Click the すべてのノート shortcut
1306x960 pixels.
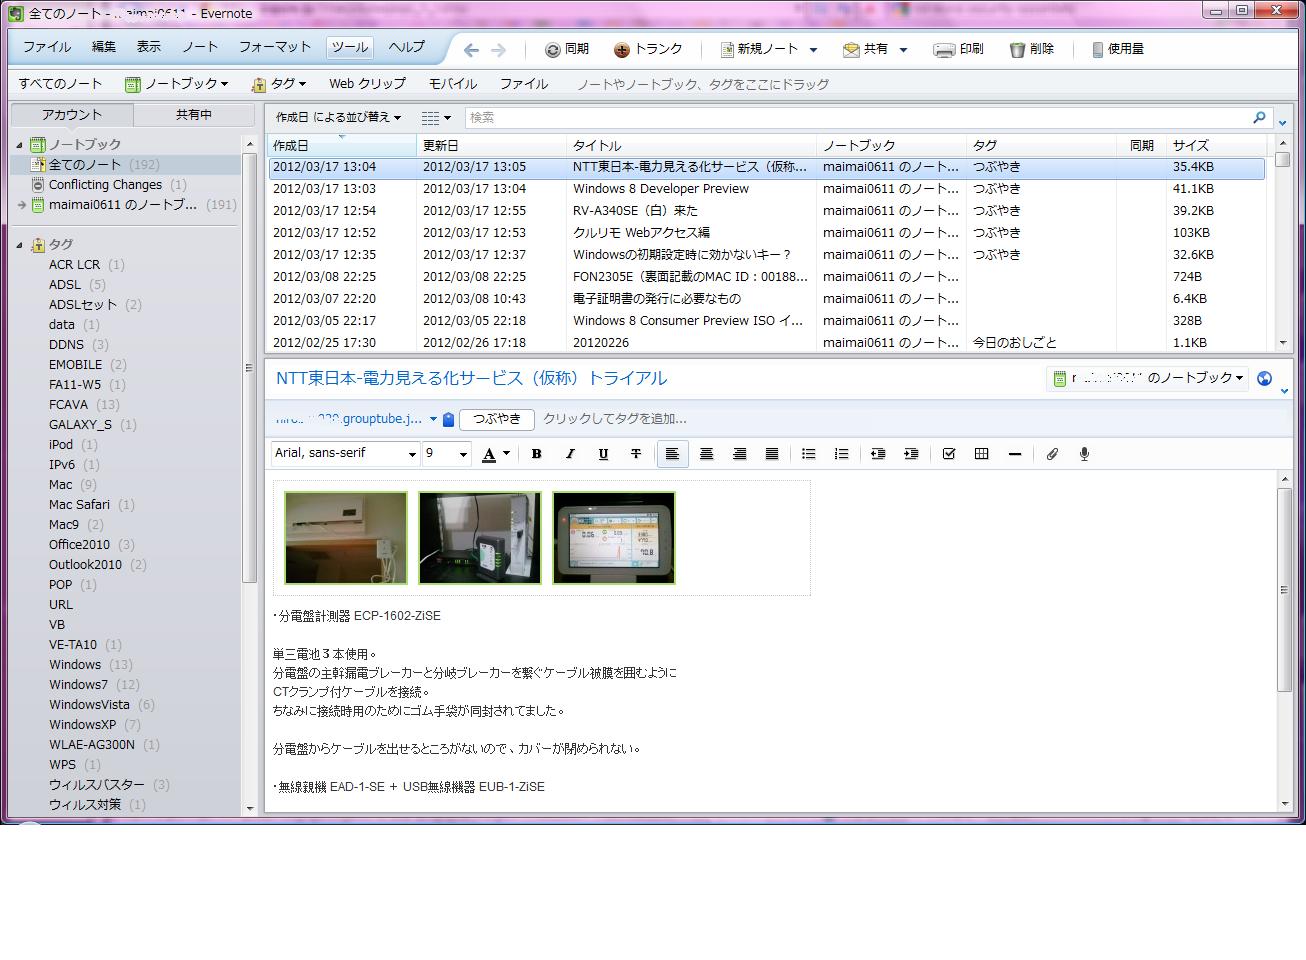pyautogui.click(x=60, y=84)
